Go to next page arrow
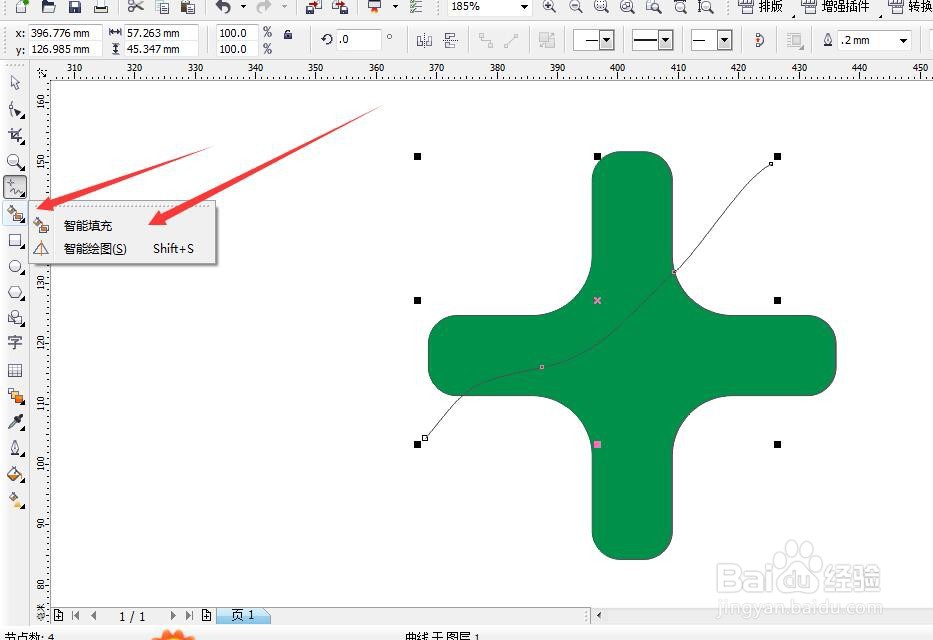This screenshot has width=933, height=640. 173,616
